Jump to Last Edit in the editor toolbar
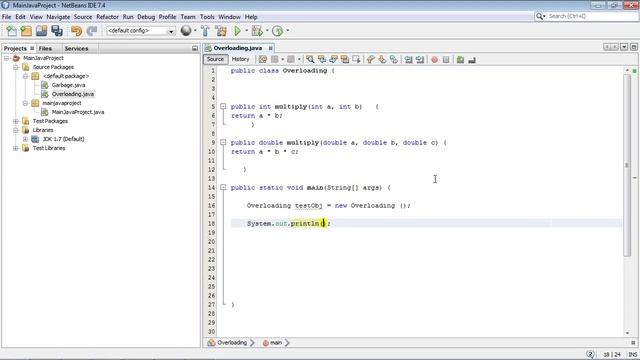This screenshot has height=360, width=640. [263, 60]
